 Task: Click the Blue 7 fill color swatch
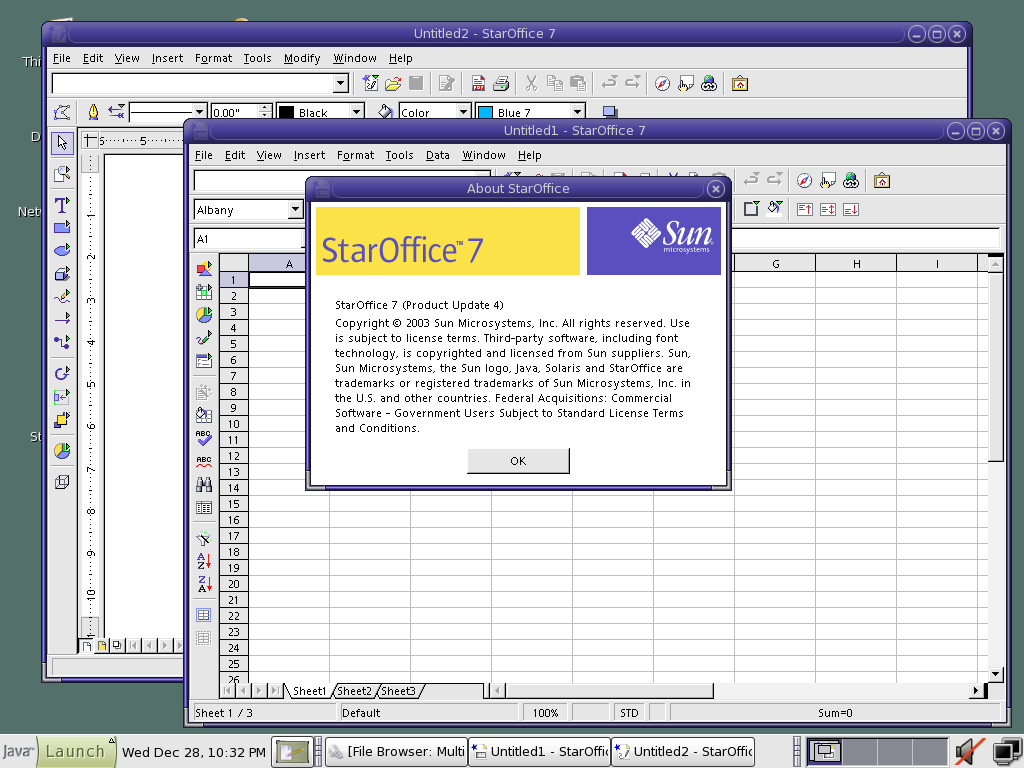pos(486,112)
